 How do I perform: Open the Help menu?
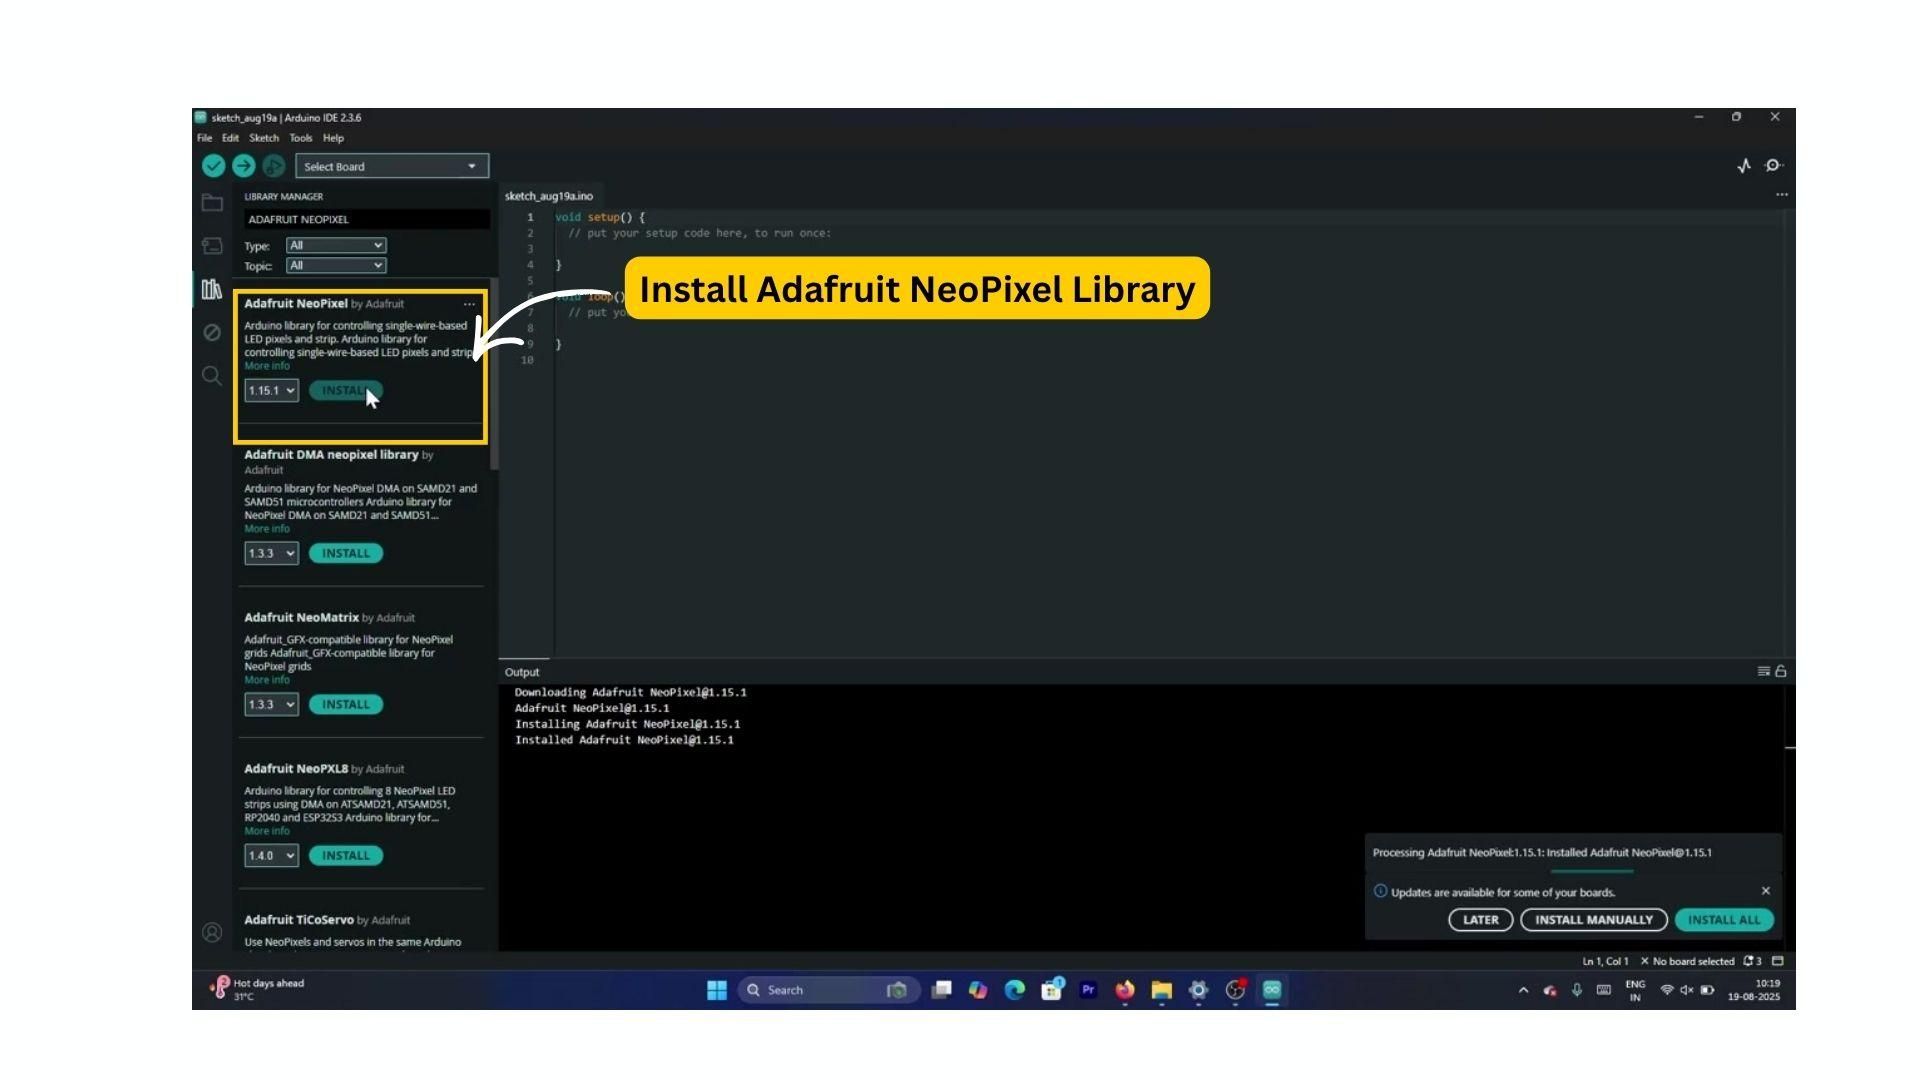[x=333, y=138]
